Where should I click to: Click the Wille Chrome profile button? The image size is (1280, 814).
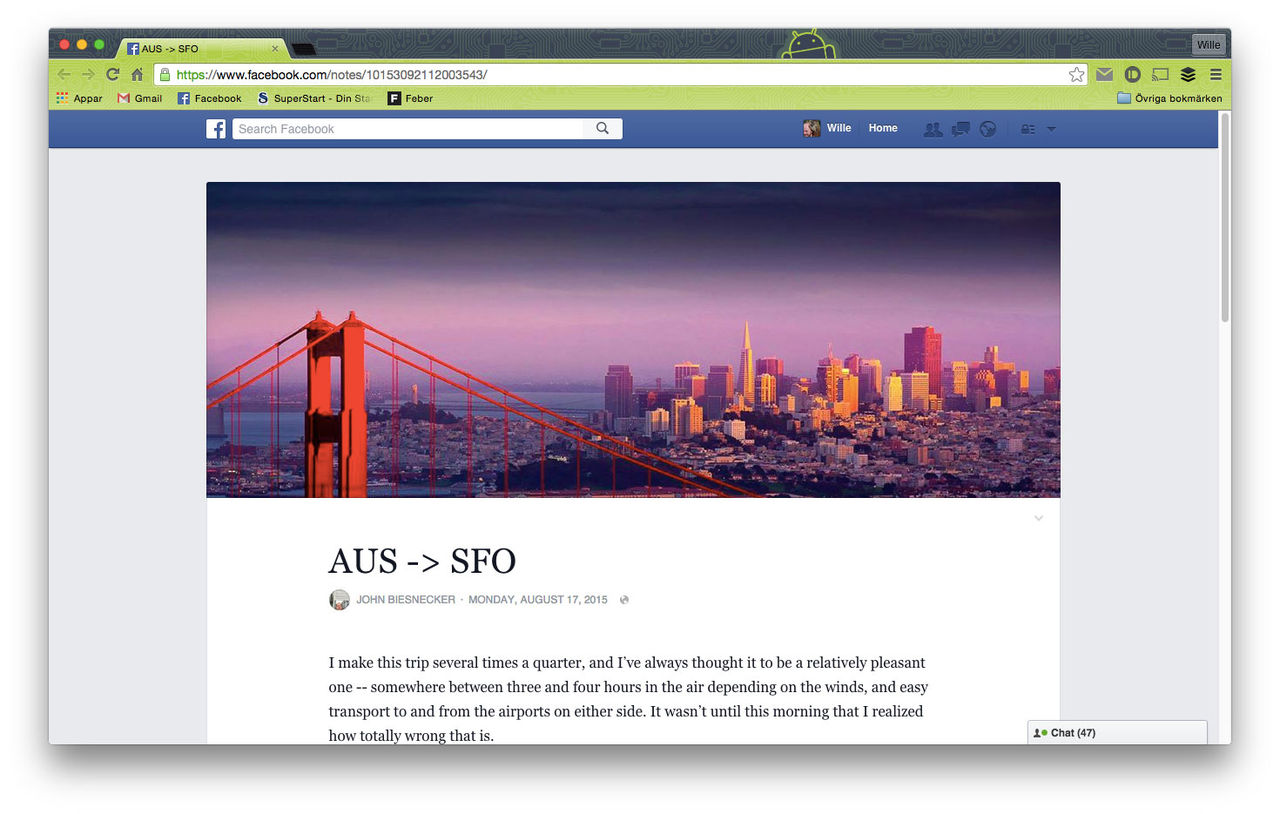tap(1208, 45)
